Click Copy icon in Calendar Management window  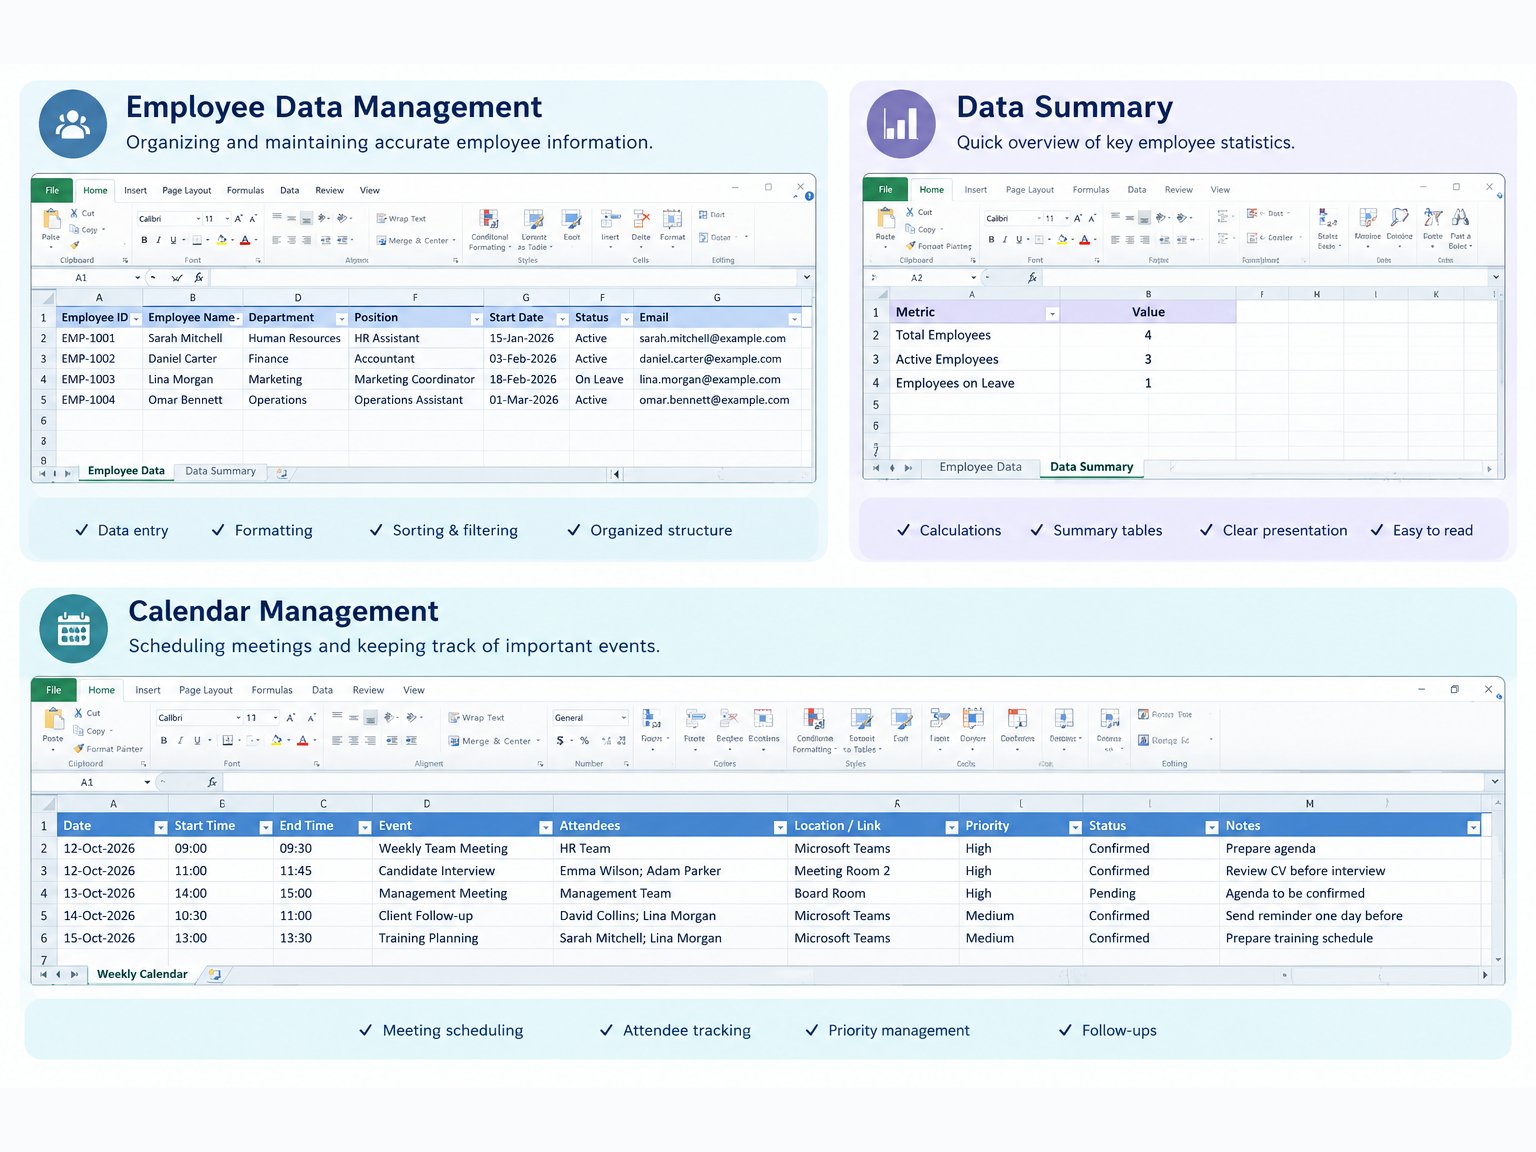(79, 731)
